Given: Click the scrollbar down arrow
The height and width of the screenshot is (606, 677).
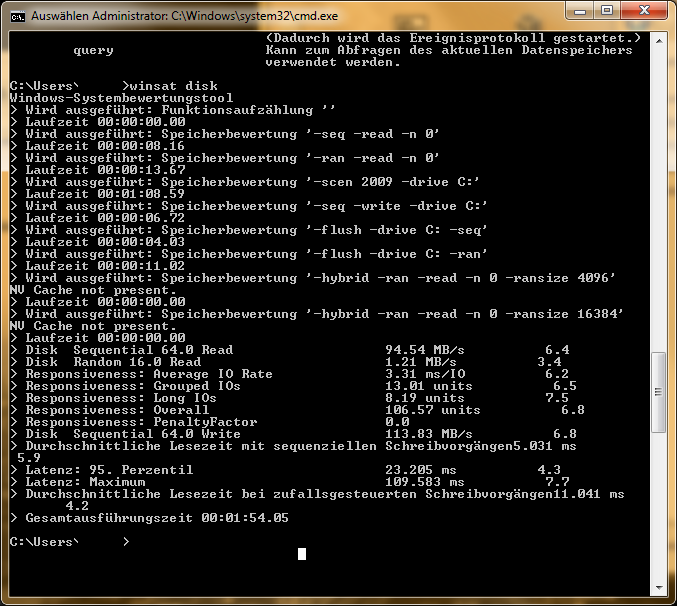Looking at the screenshot, I should click(x=659, y=587).
